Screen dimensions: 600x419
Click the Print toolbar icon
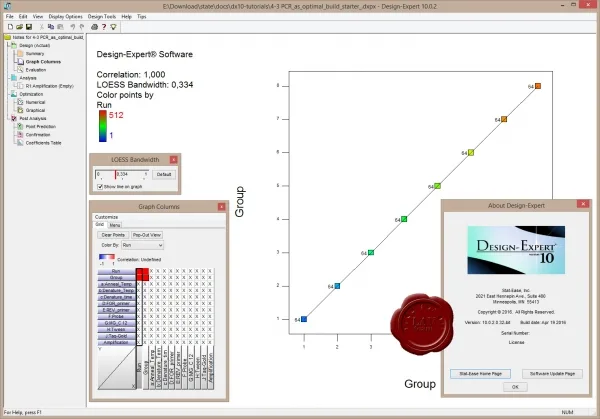coord(95,27)
